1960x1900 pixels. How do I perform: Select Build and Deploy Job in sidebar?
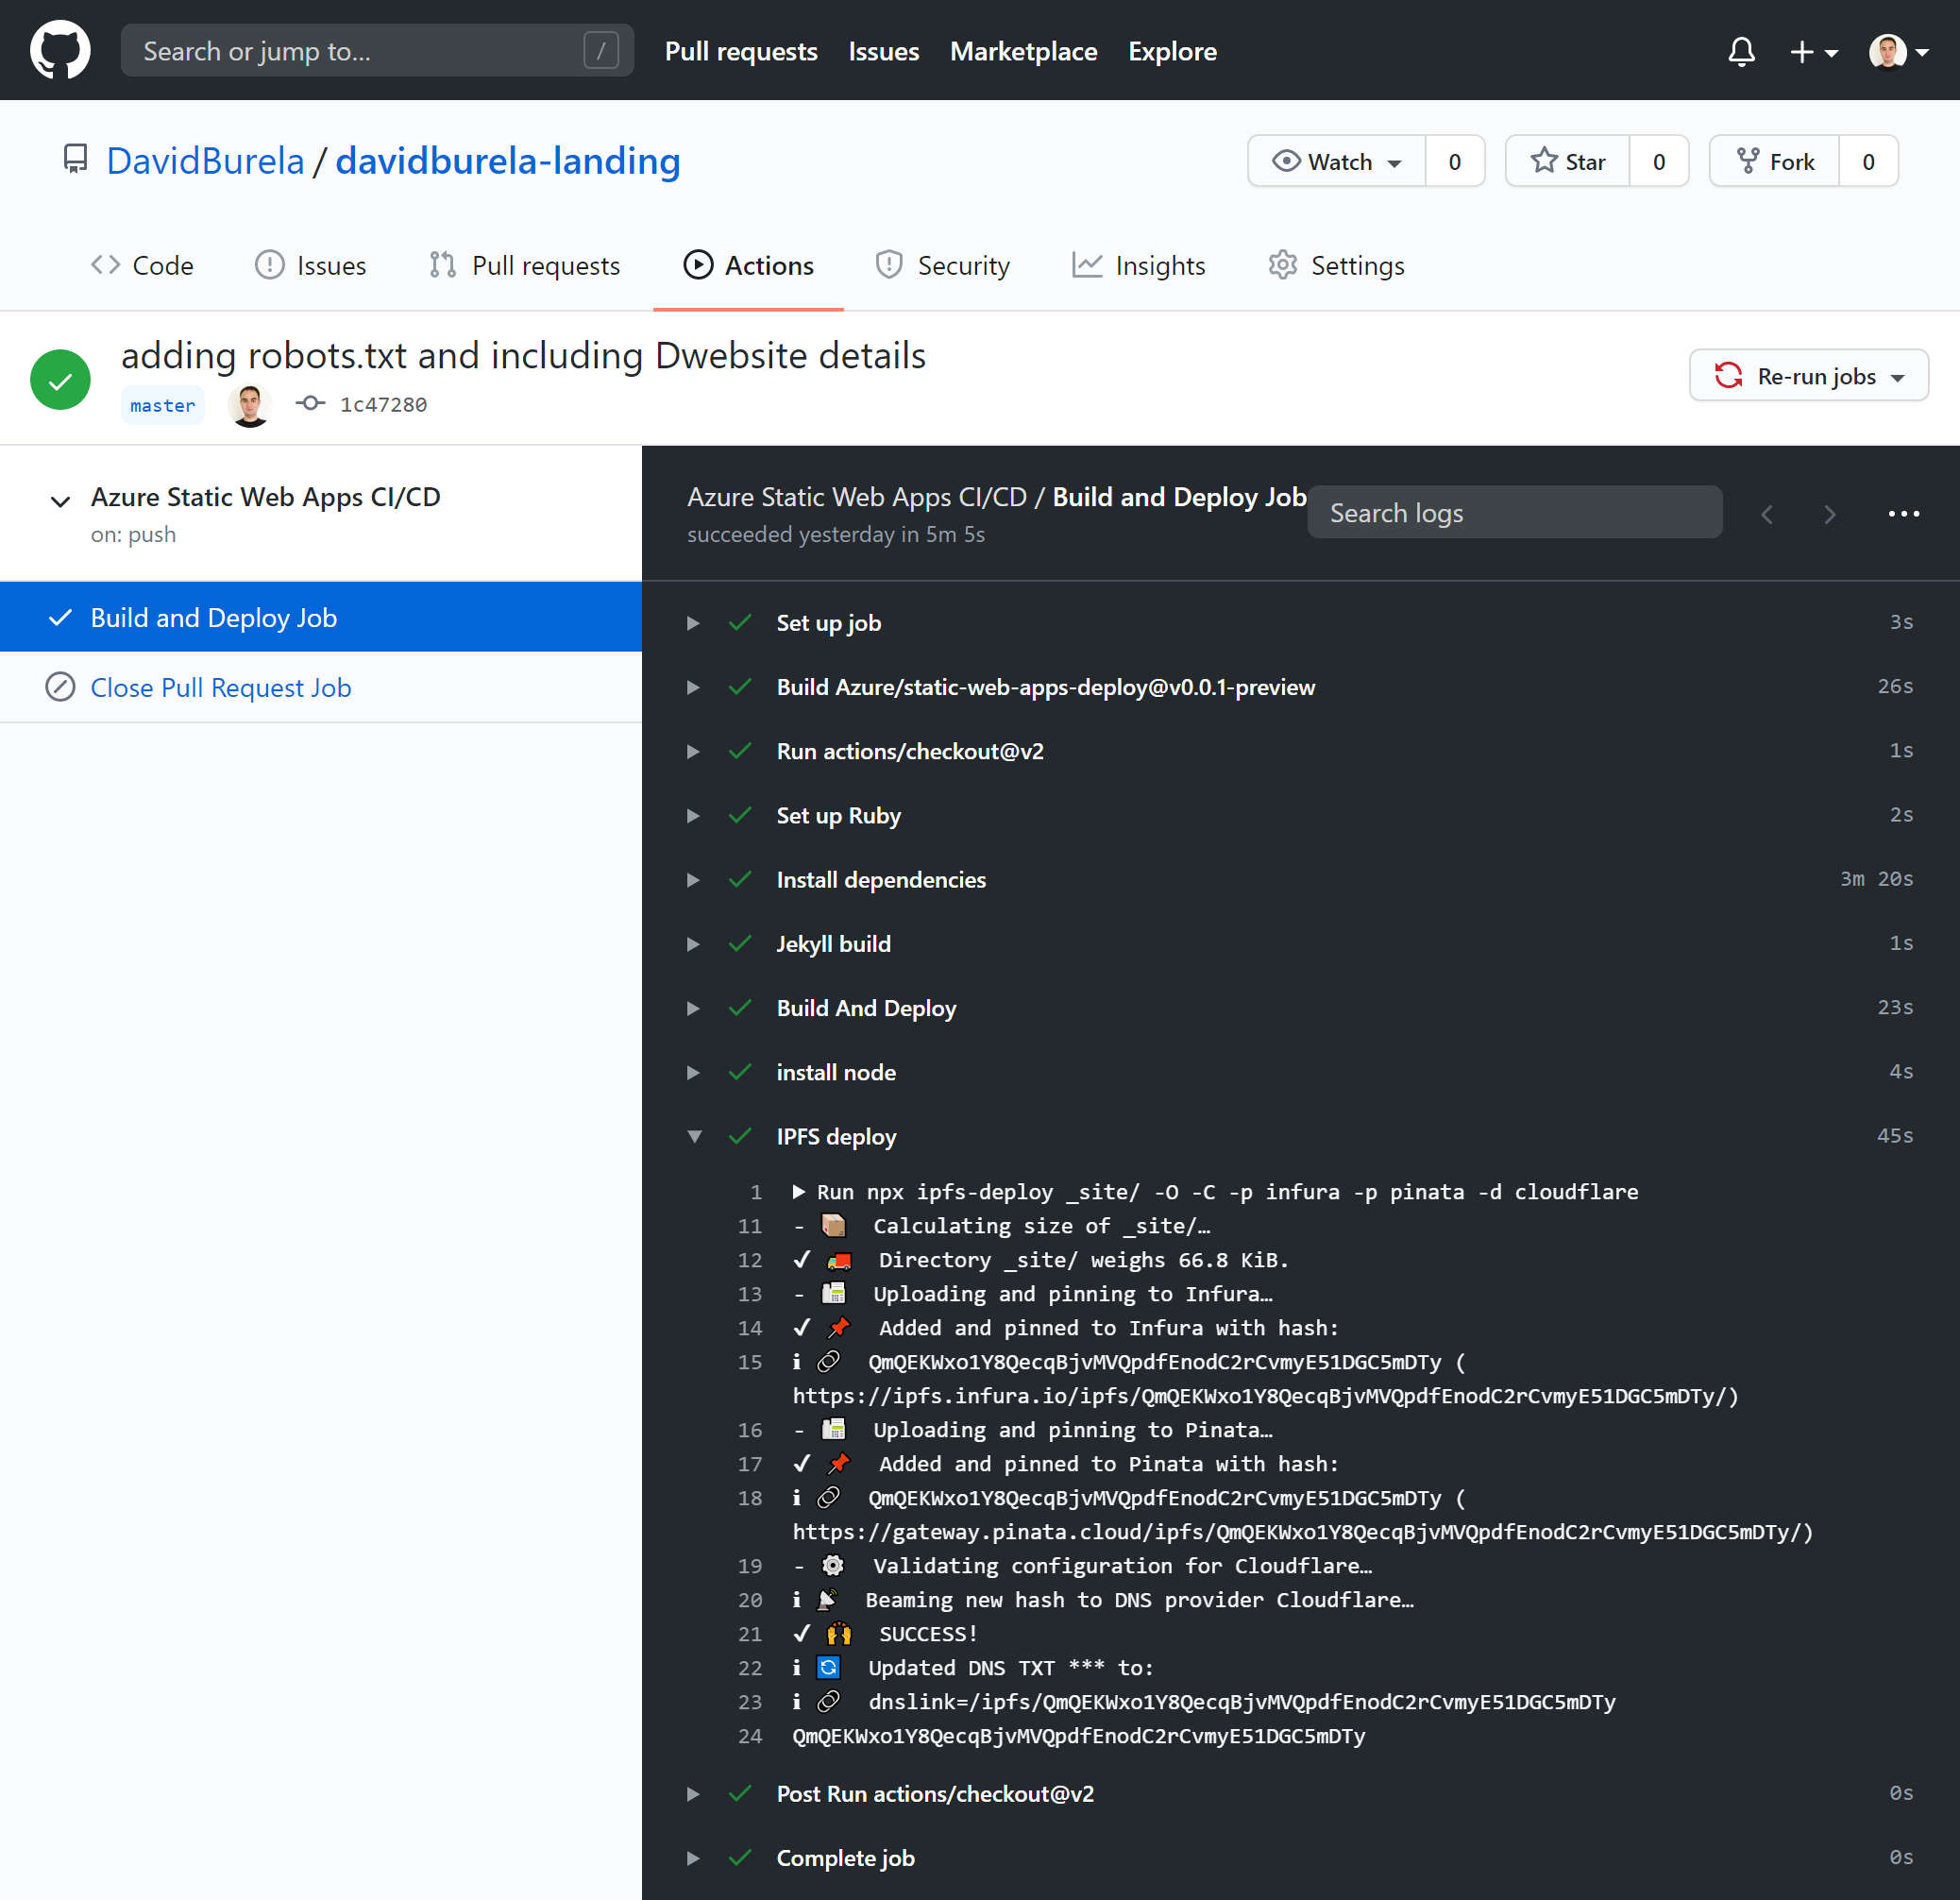321,617
